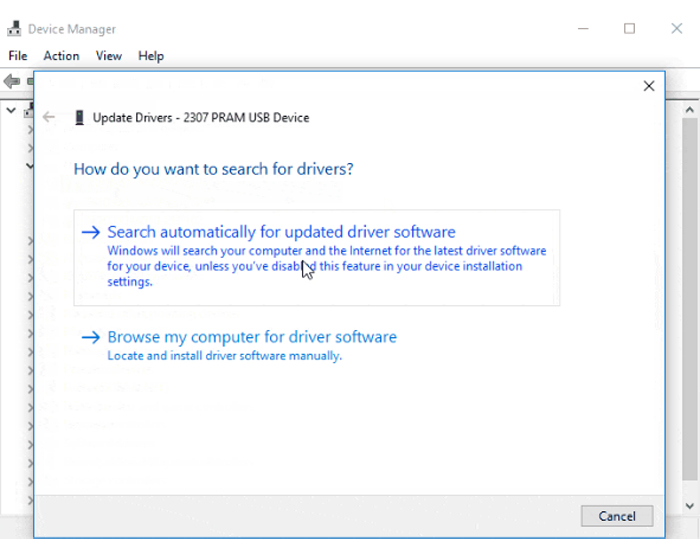Click the dialog back arrow

click(49, 117)
